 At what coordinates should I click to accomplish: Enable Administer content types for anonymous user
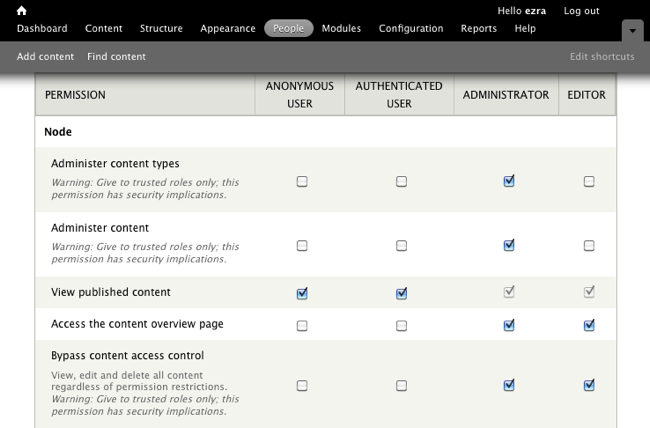tap(302, 182)
